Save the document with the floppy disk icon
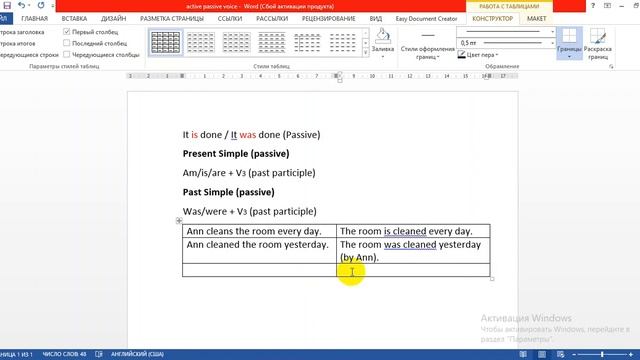 coord(7,5)
